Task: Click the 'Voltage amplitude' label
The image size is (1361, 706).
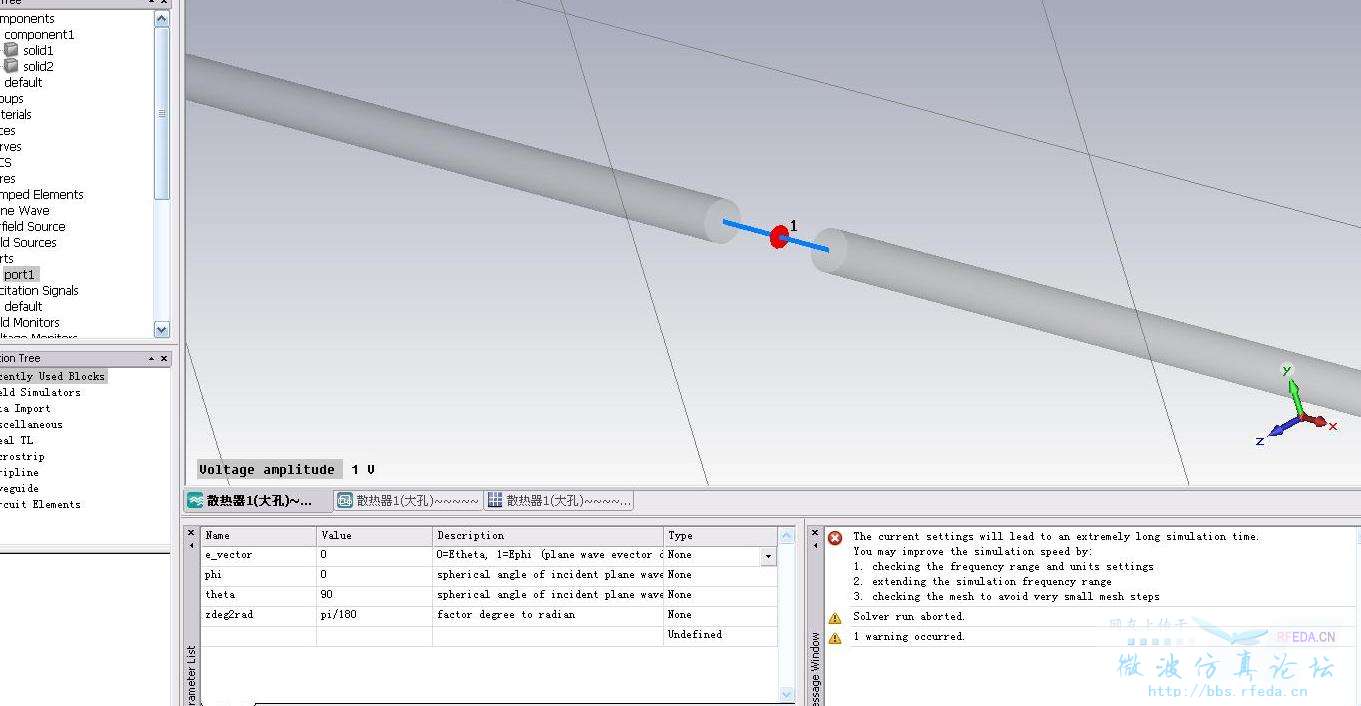Action: point(267,470)
